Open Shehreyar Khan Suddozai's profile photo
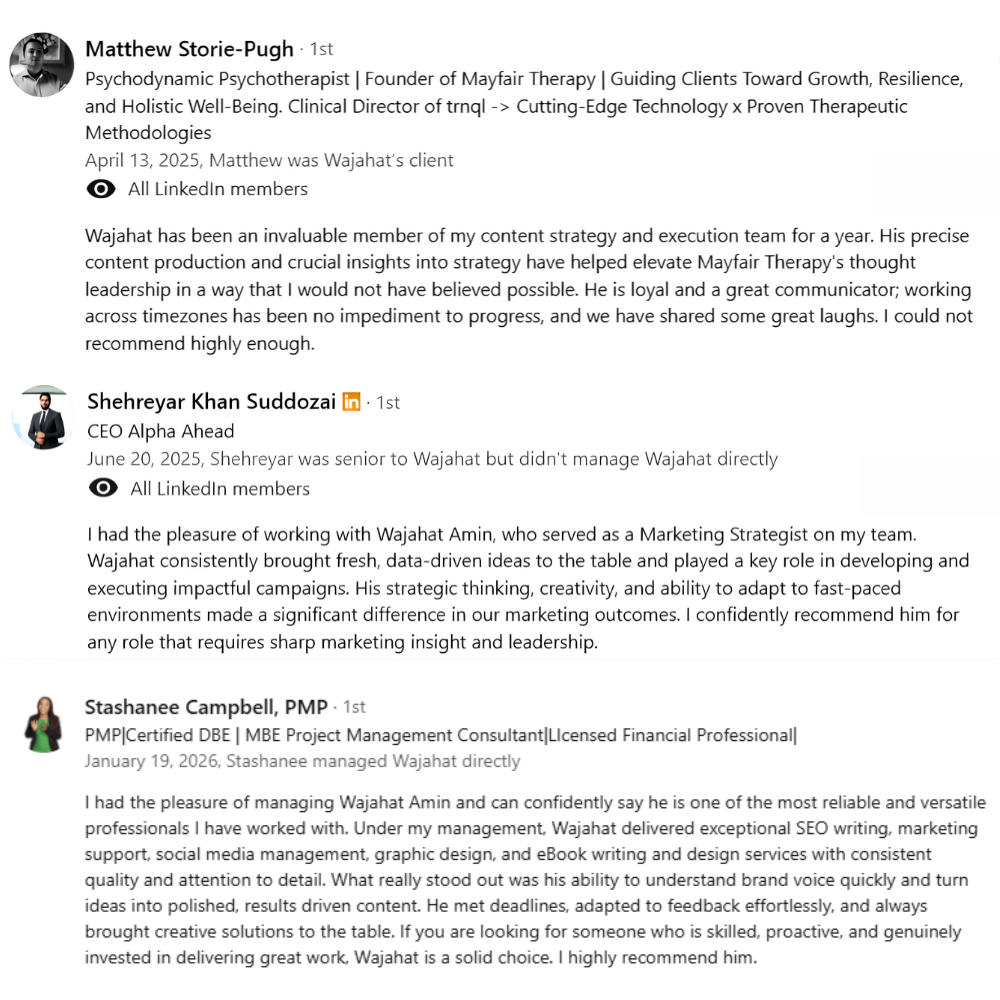 45,417
